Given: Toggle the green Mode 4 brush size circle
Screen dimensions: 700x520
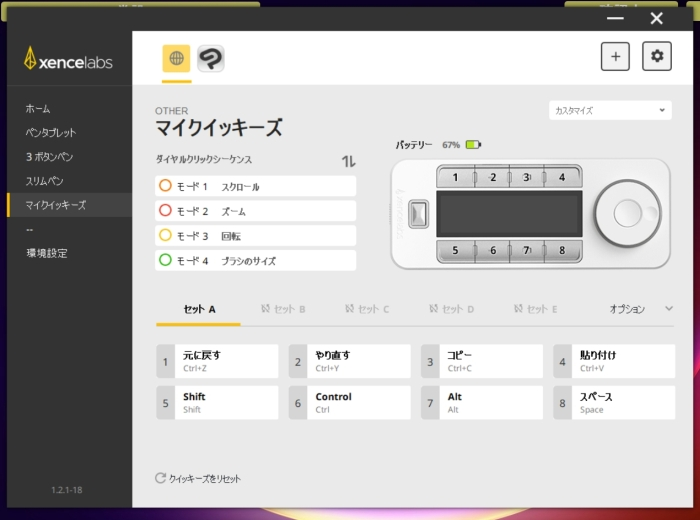Looking at the screenshot, I should tap(165, 260).
